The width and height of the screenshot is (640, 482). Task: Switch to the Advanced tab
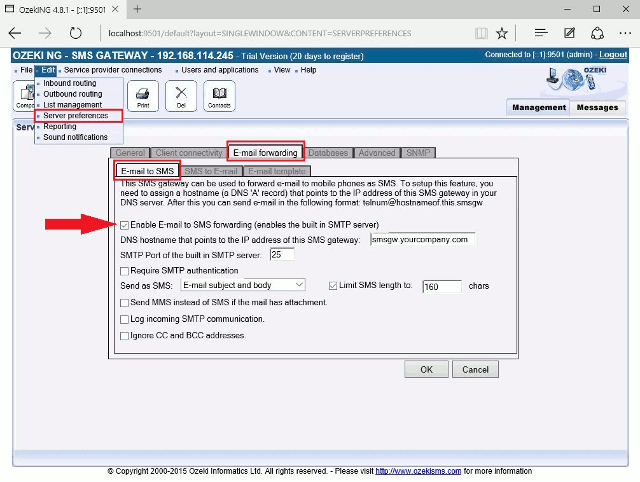point(377,153)
